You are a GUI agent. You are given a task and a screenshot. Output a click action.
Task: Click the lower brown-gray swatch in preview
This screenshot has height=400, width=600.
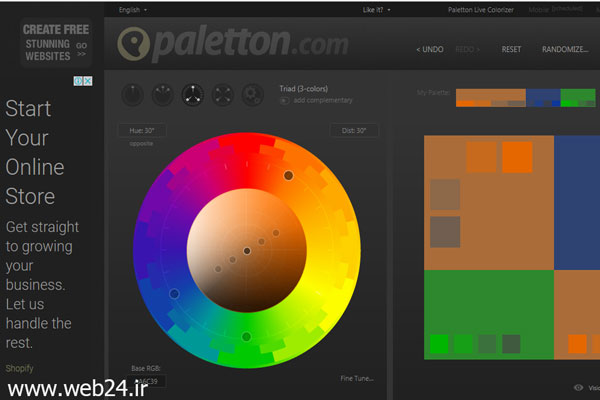click(445, 232)
